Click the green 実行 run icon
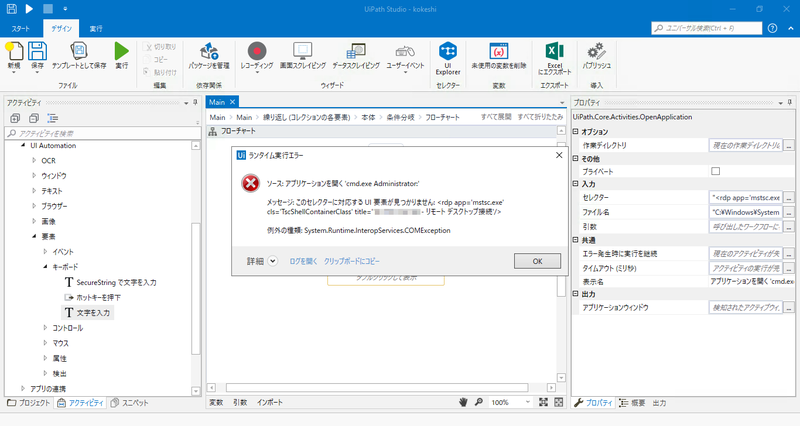Screen dimensions: 800x426 coord(121,51)
